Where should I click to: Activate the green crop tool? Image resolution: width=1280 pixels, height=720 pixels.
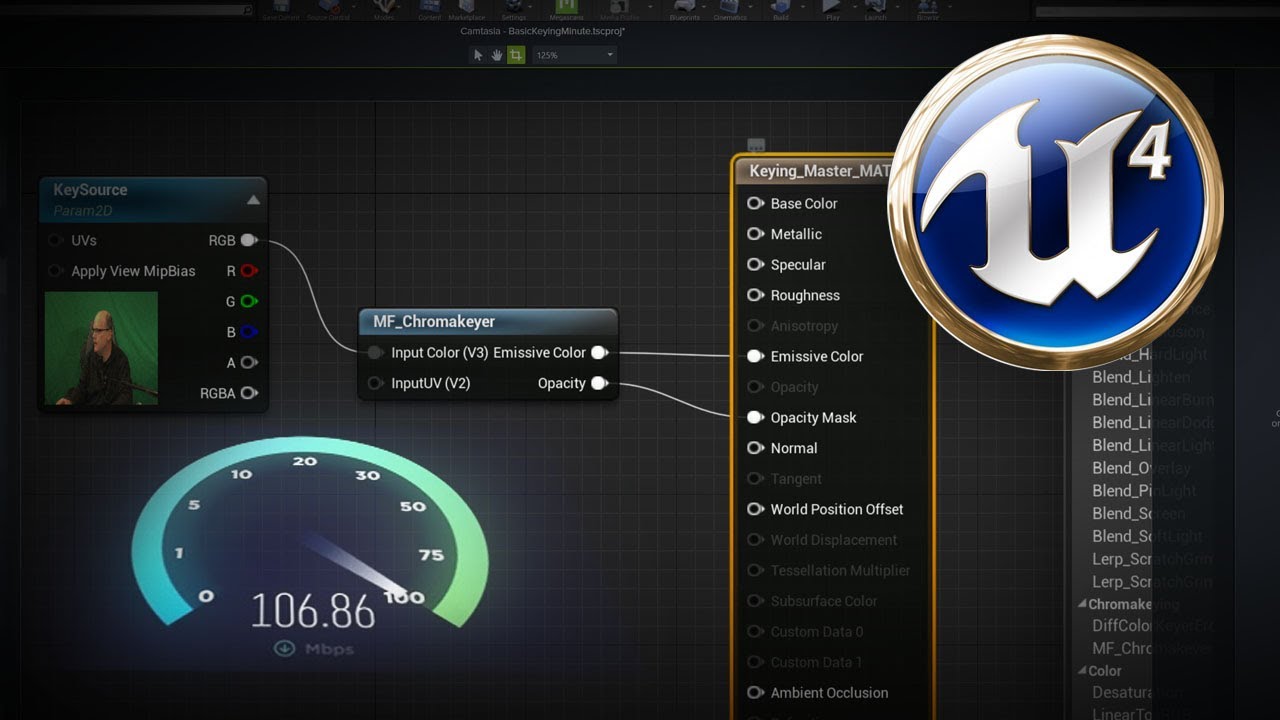tap(516, 55)
